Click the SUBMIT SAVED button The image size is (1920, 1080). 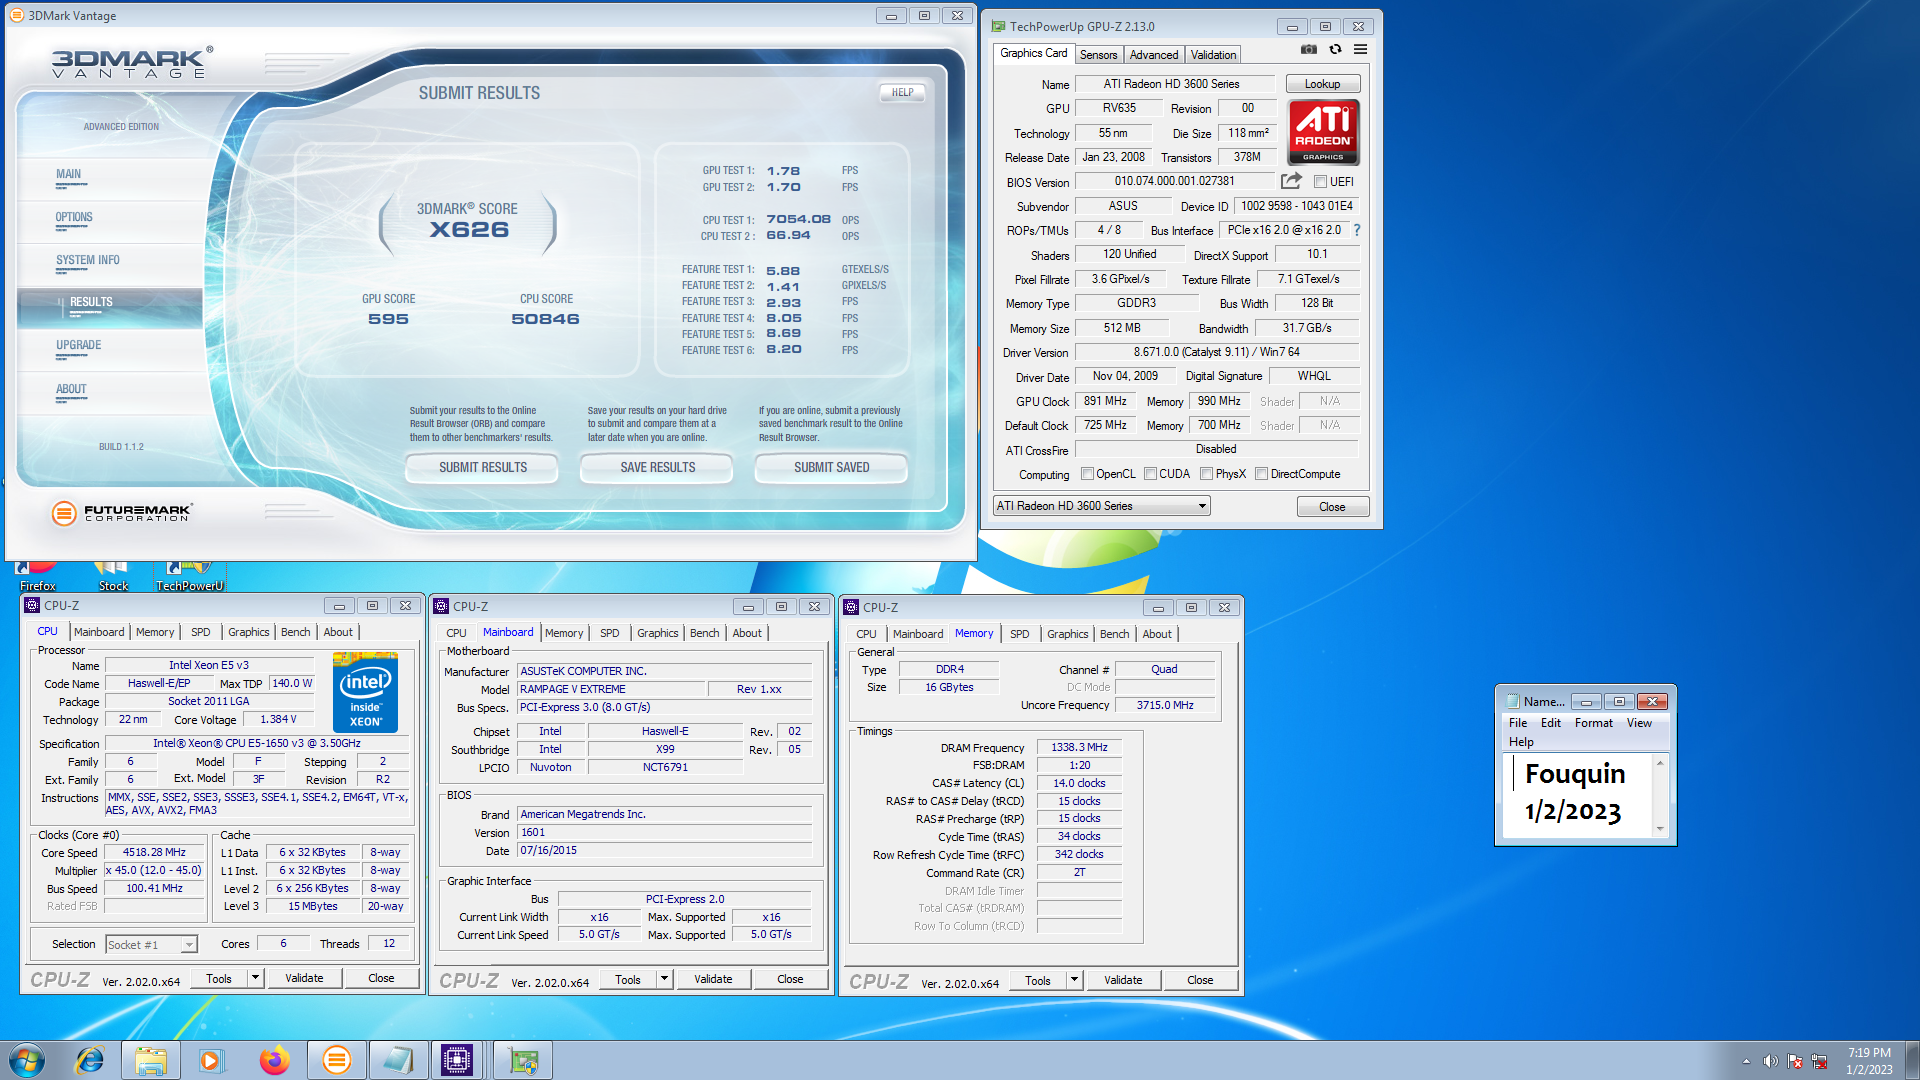831,467
